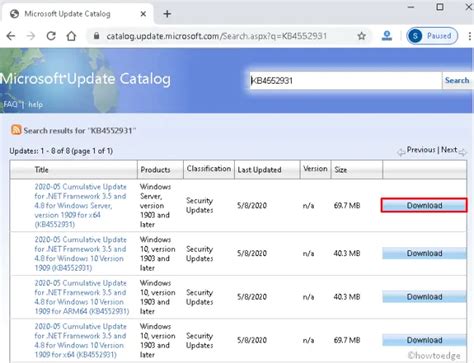Screen dimensions: 474x363
Task: Download the Windows 10 x64 69.7 MB update
Action: click(424, 340)
